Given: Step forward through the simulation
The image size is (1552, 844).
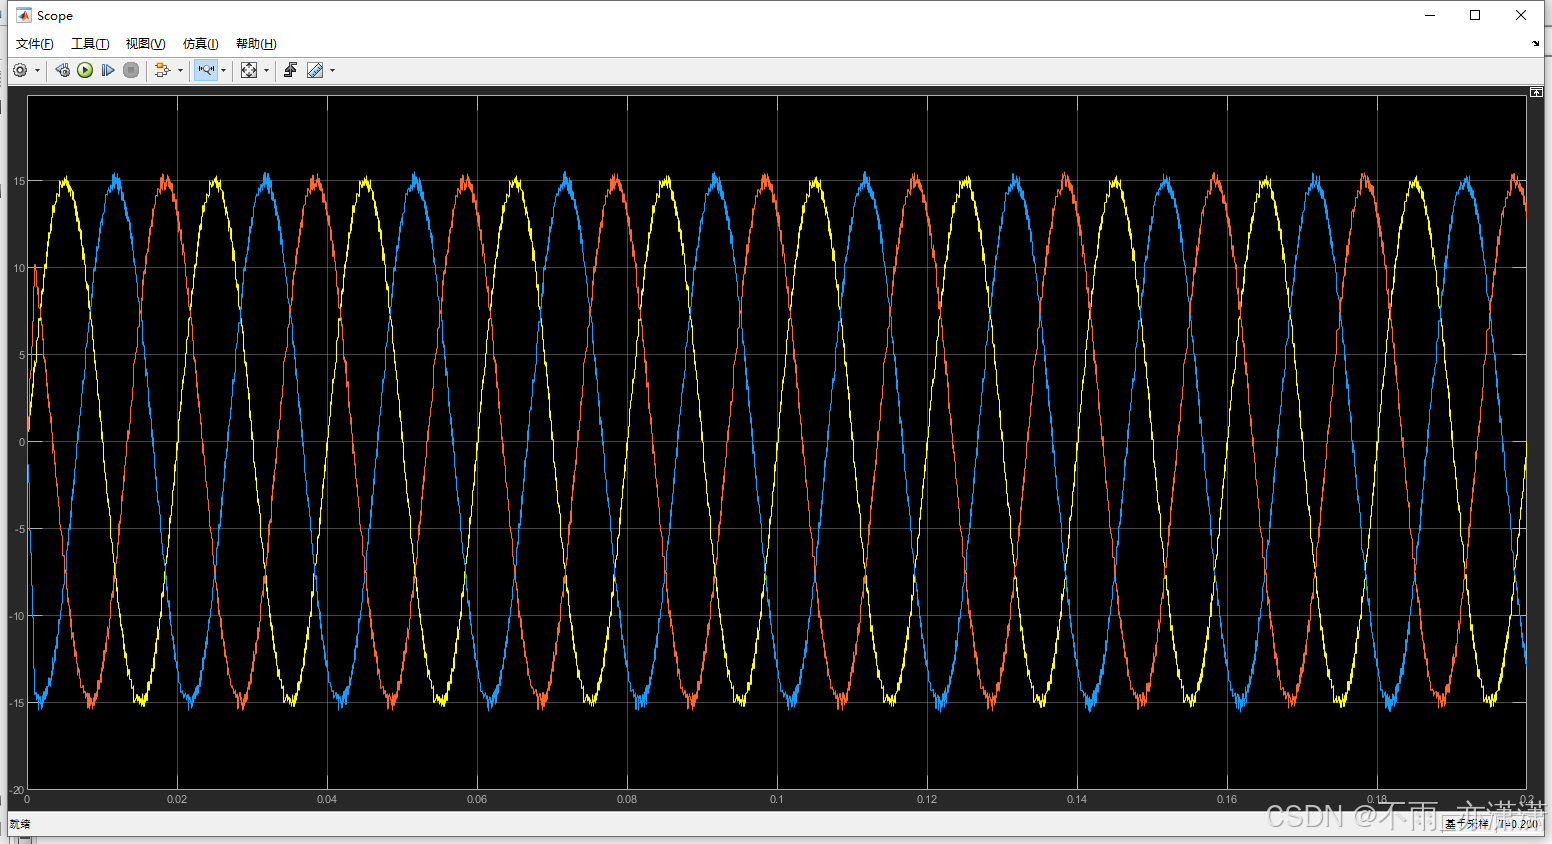Looking at the screenshot, I should pos(108,70).
